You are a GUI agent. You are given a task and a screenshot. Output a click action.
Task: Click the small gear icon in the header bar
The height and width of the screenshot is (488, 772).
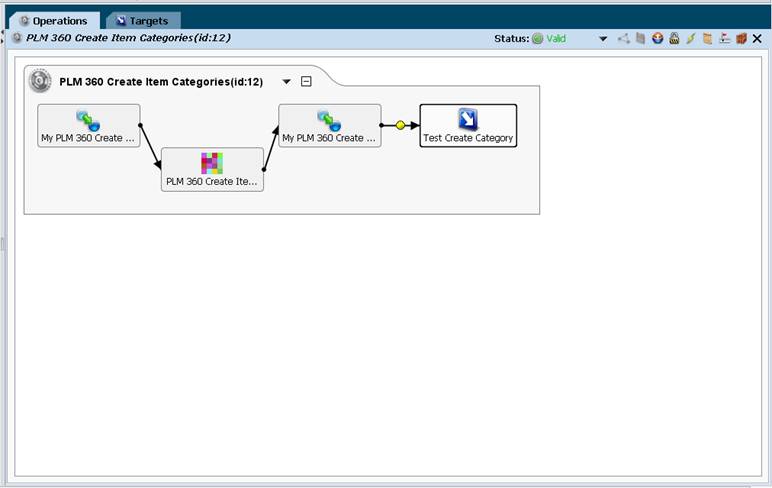tap(17, 37)
